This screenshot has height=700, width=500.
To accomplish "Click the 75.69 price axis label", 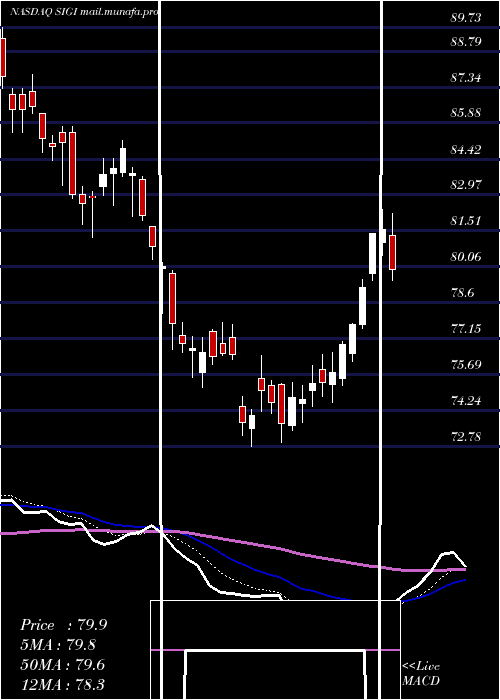I will coord(466,365).
